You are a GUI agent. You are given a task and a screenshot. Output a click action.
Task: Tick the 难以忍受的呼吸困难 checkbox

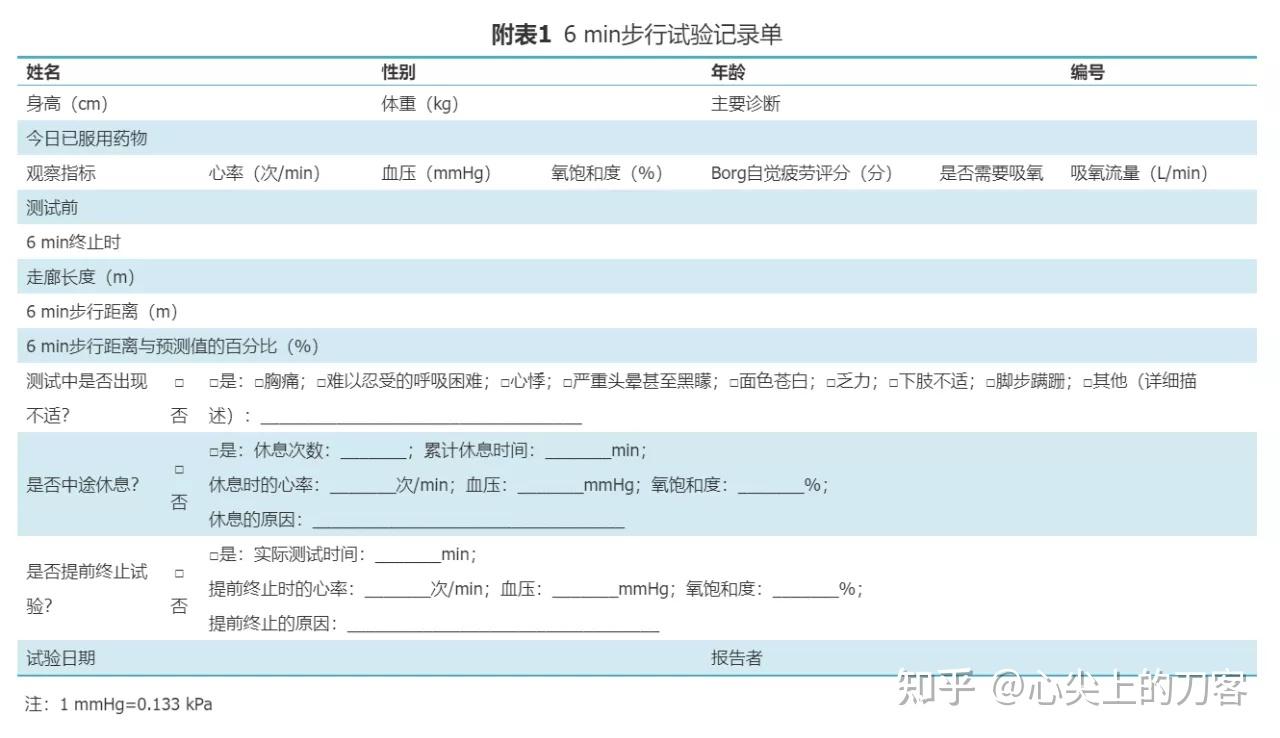click(x=322, y=382)
